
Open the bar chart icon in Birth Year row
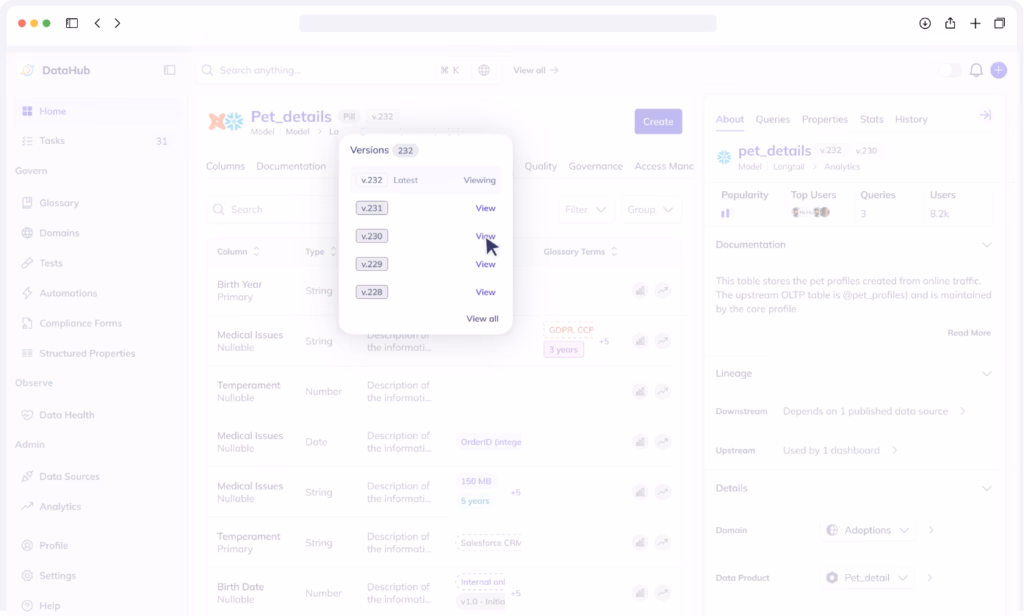(x=639, y=290)
